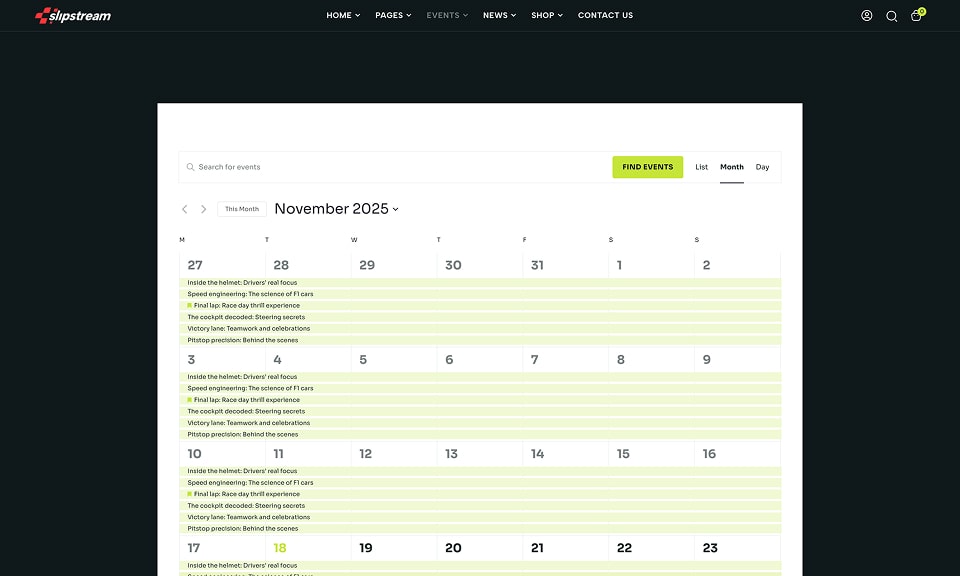
Task: Open highlighted day 18
Action: click(280, 548)
